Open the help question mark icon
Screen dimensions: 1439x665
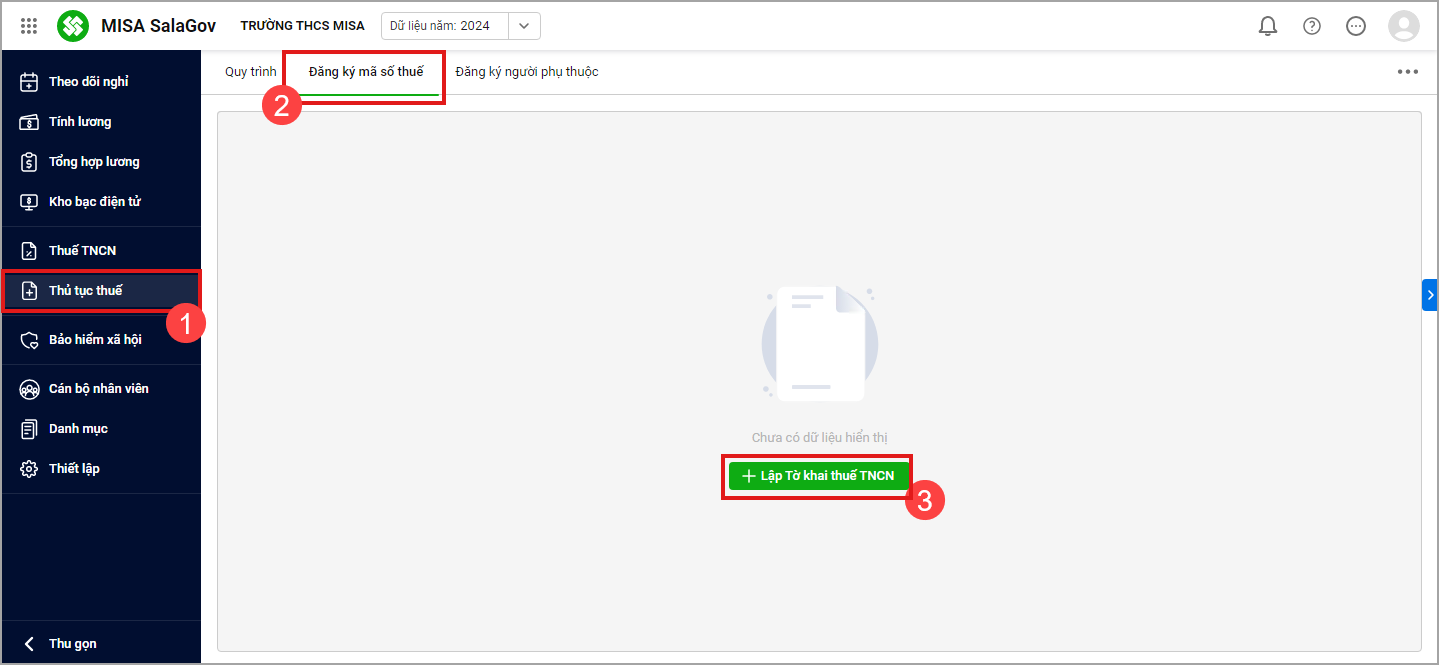[1311, 26]
